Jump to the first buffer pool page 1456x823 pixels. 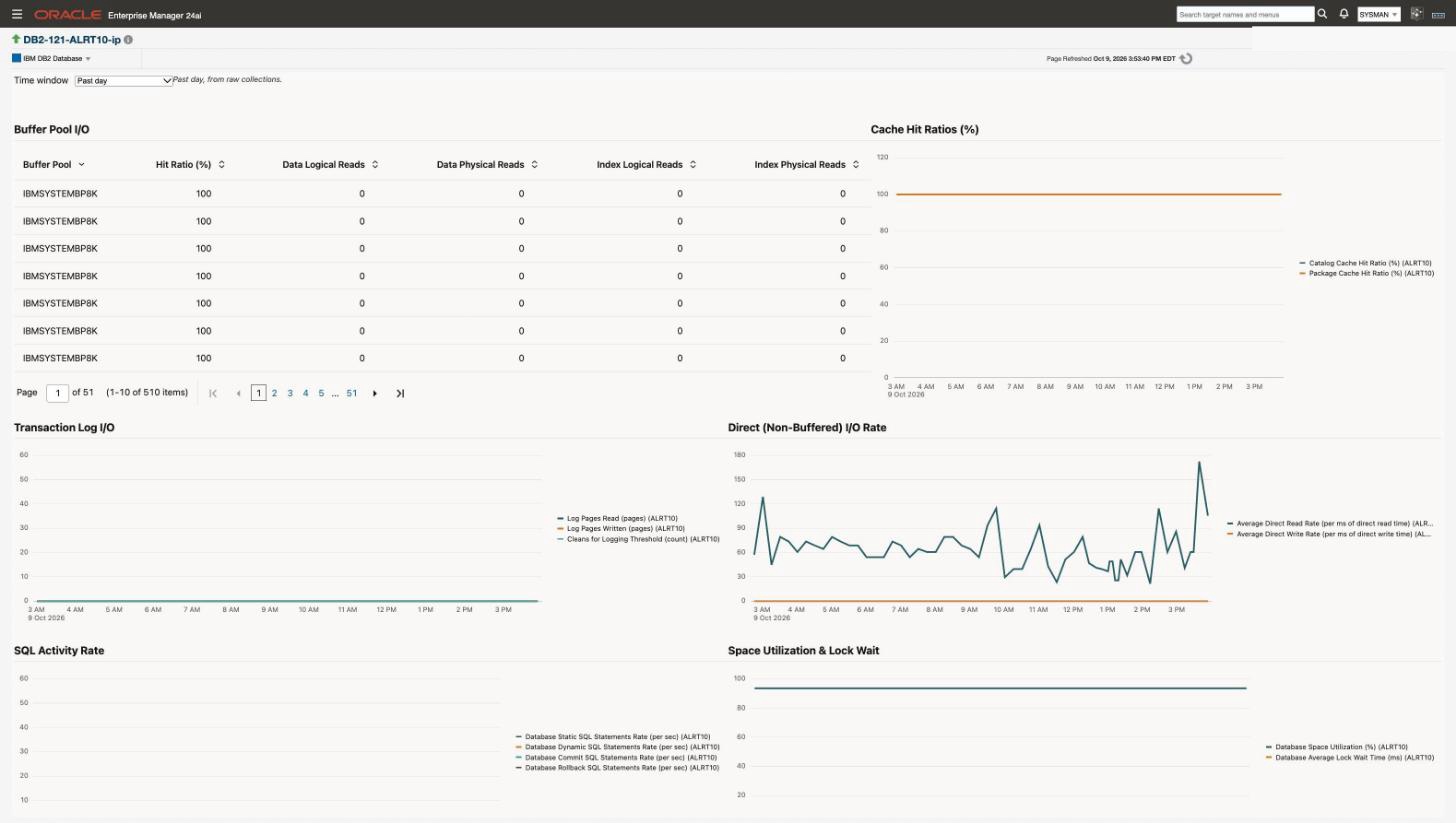[x=213, y=394]
